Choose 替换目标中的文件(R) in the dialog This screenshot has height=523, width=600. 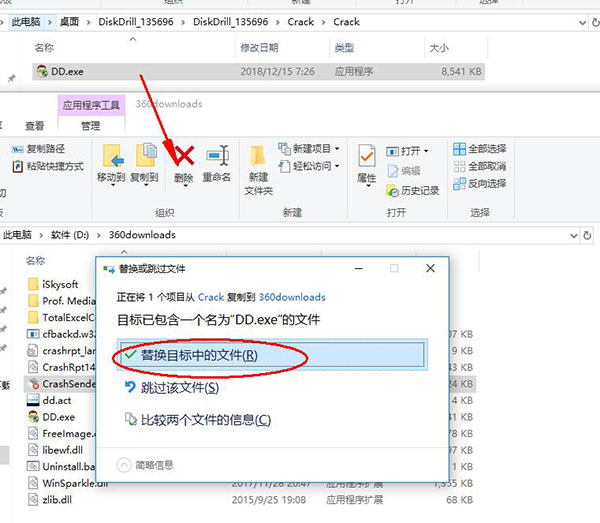click(272, 355)
